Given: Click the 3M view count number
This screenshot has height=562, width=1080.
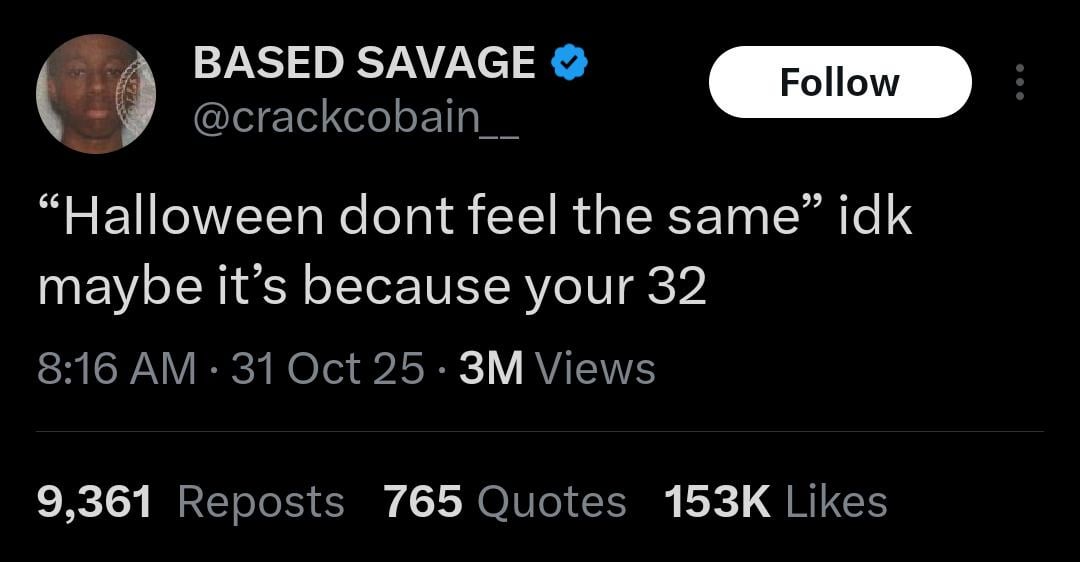Looking at the screenshot, I should click(x=491, y=369).
